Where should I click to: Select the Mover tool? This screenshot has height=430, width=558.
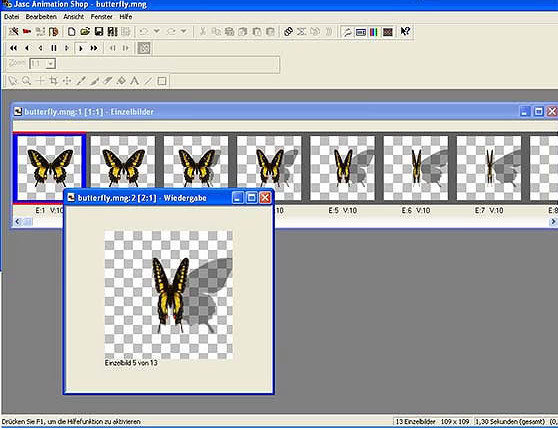point(67,81)
